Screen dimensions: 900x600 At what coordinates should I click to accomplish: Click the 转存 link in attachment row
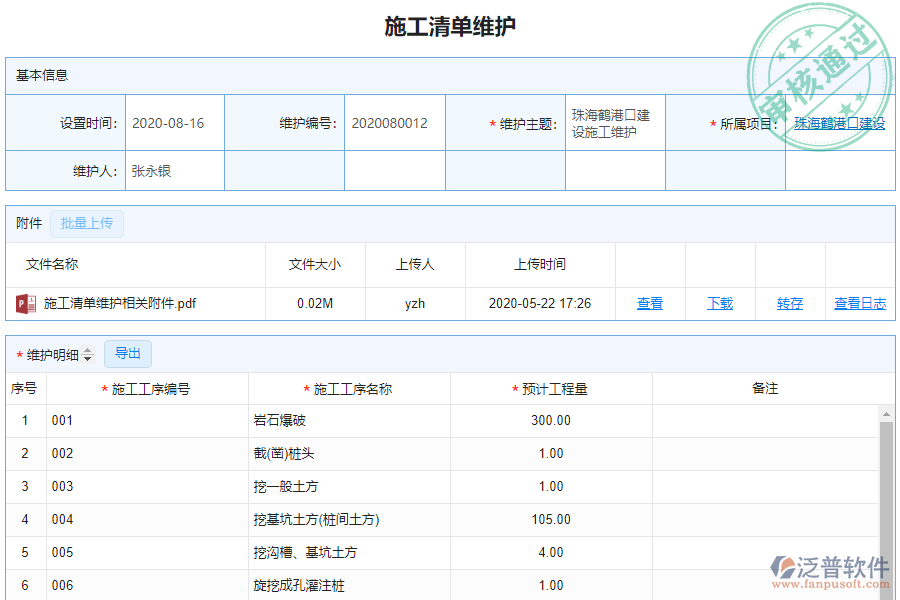790,303
